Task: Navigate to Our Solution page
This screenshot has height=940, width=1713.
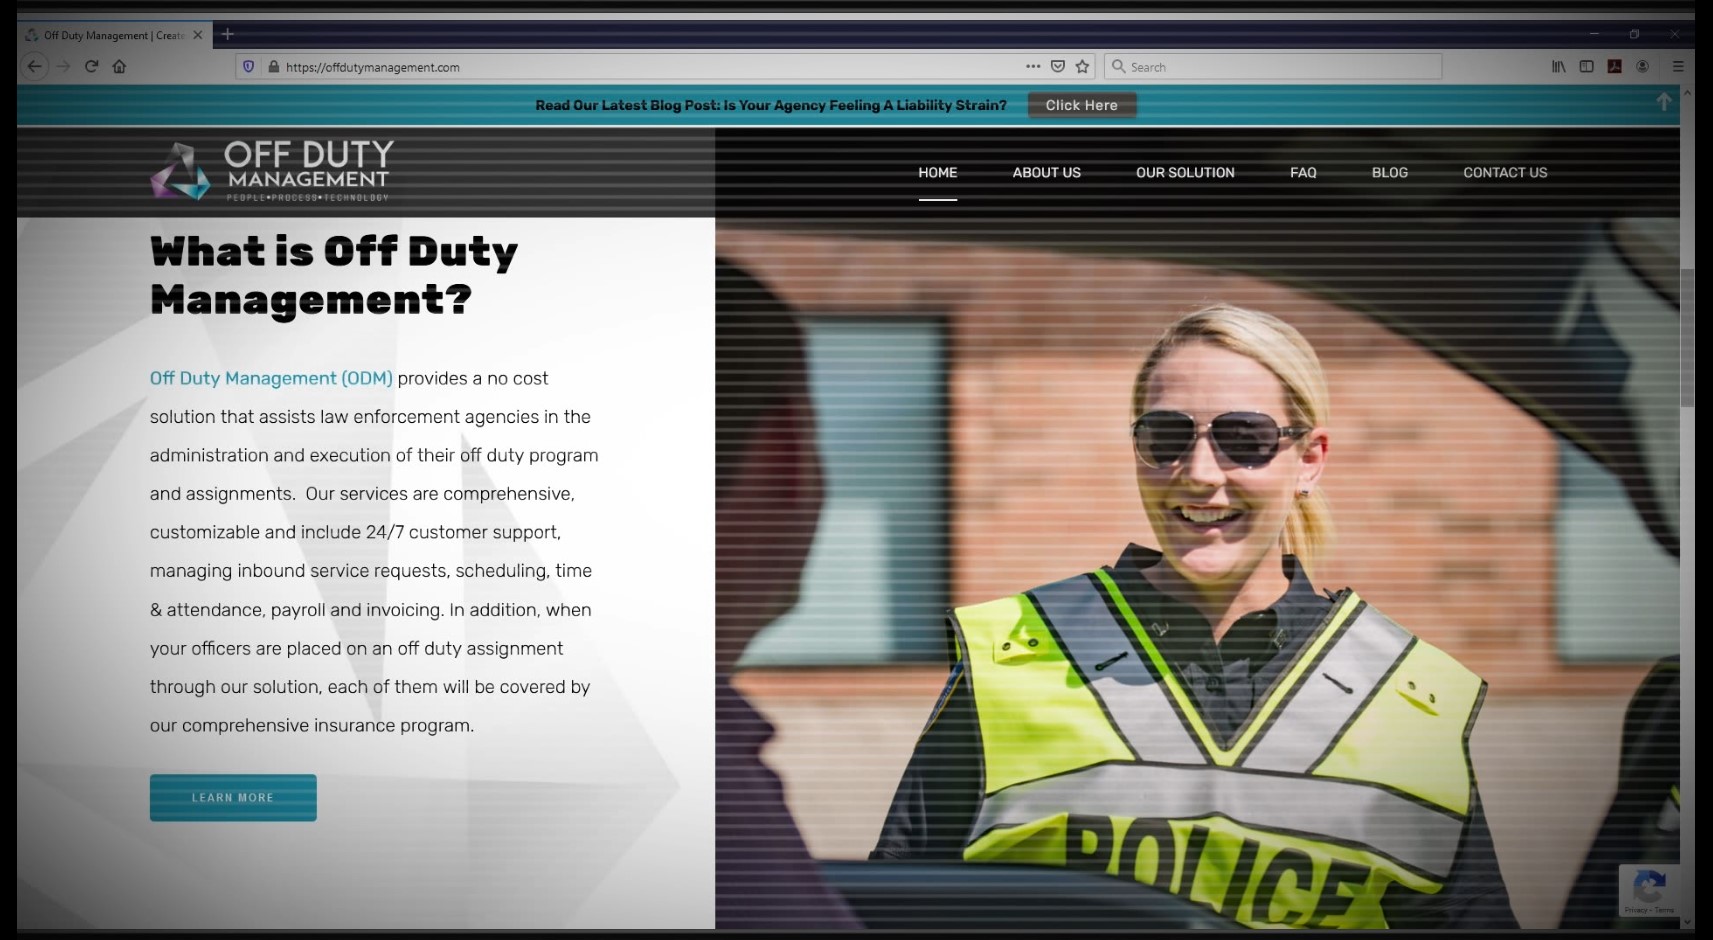Action: click(1185, 173)
